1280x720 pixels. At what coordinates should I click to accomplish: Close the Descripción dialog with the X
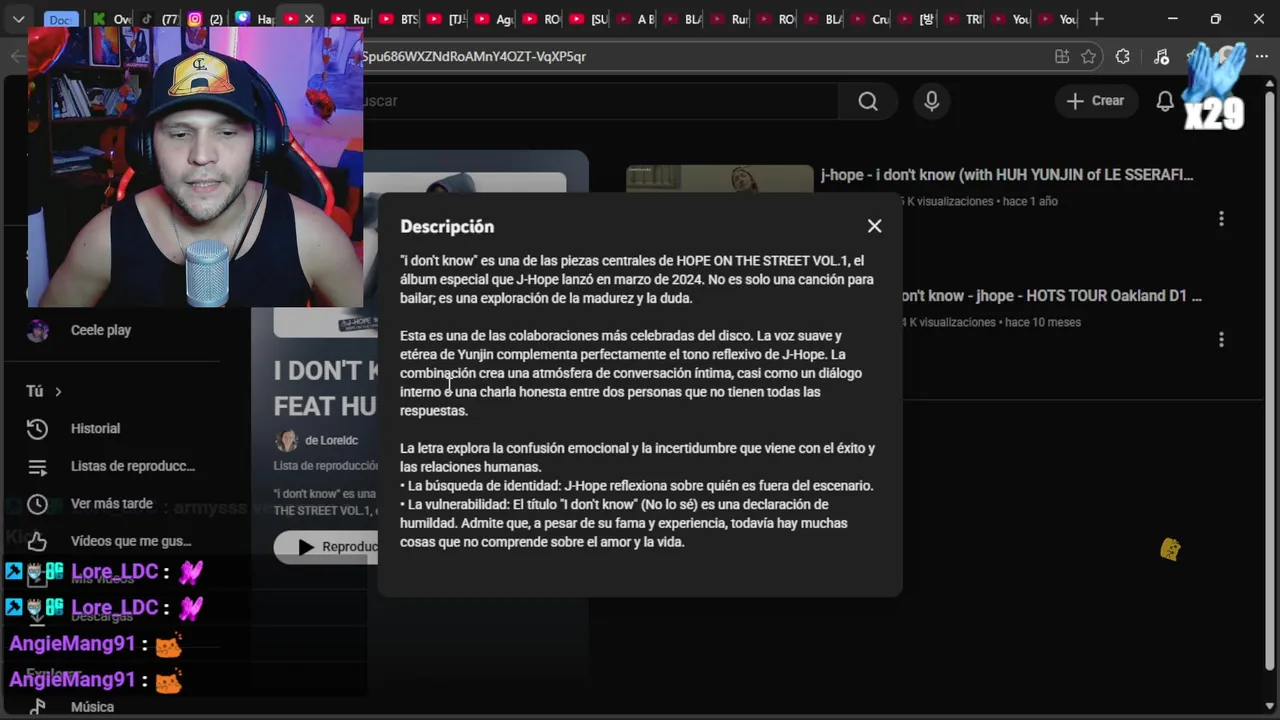click(875, 226)
